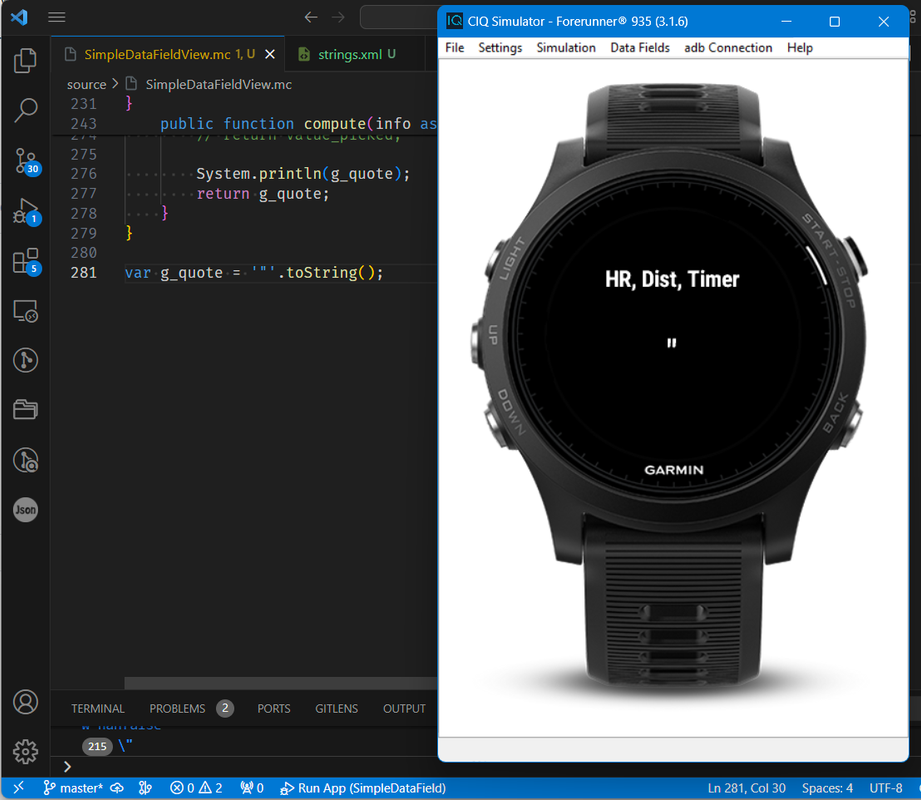Screen dimensions: 921x800
Task: Open the folders icon in activity bar
Action: click(x=25, y=409)
